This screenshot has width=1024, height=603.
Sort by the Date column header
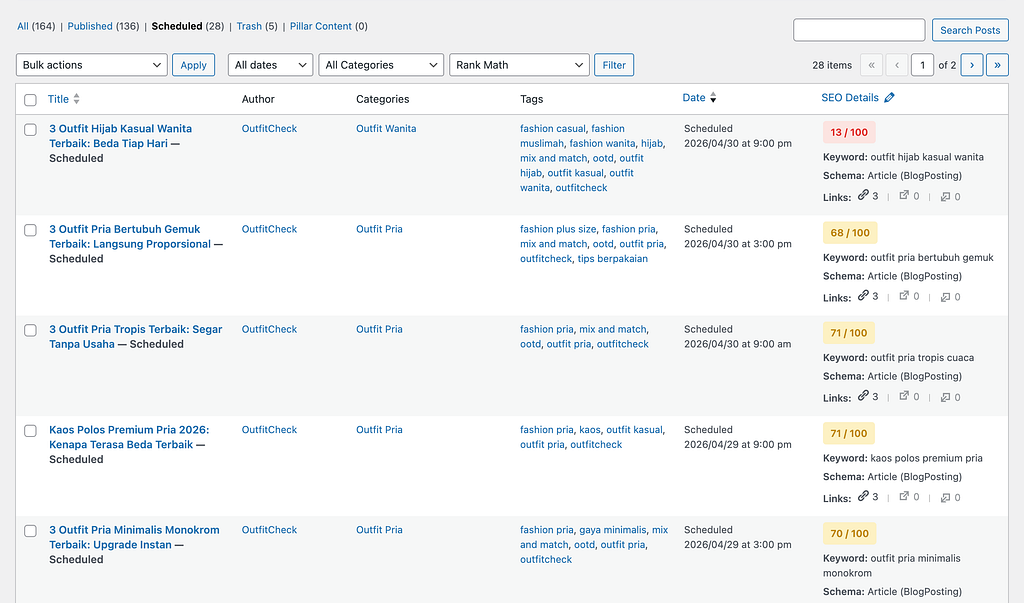click(x=694, y=97)
